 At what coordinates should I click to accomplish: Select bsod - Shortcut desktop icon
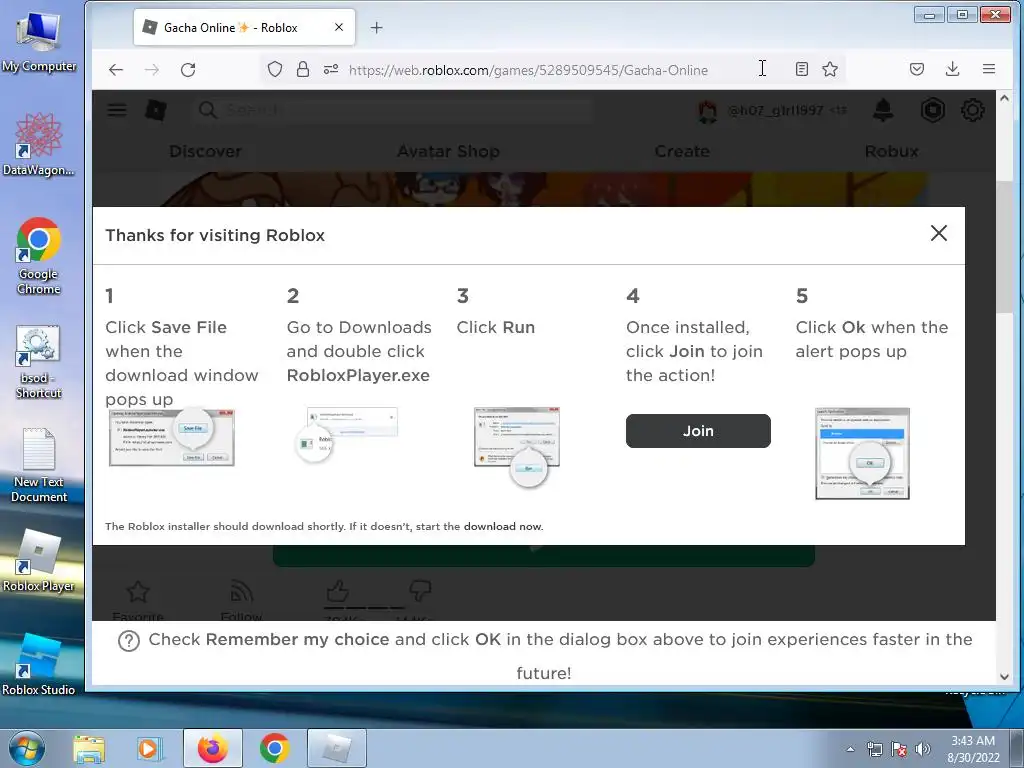point(39,362)
